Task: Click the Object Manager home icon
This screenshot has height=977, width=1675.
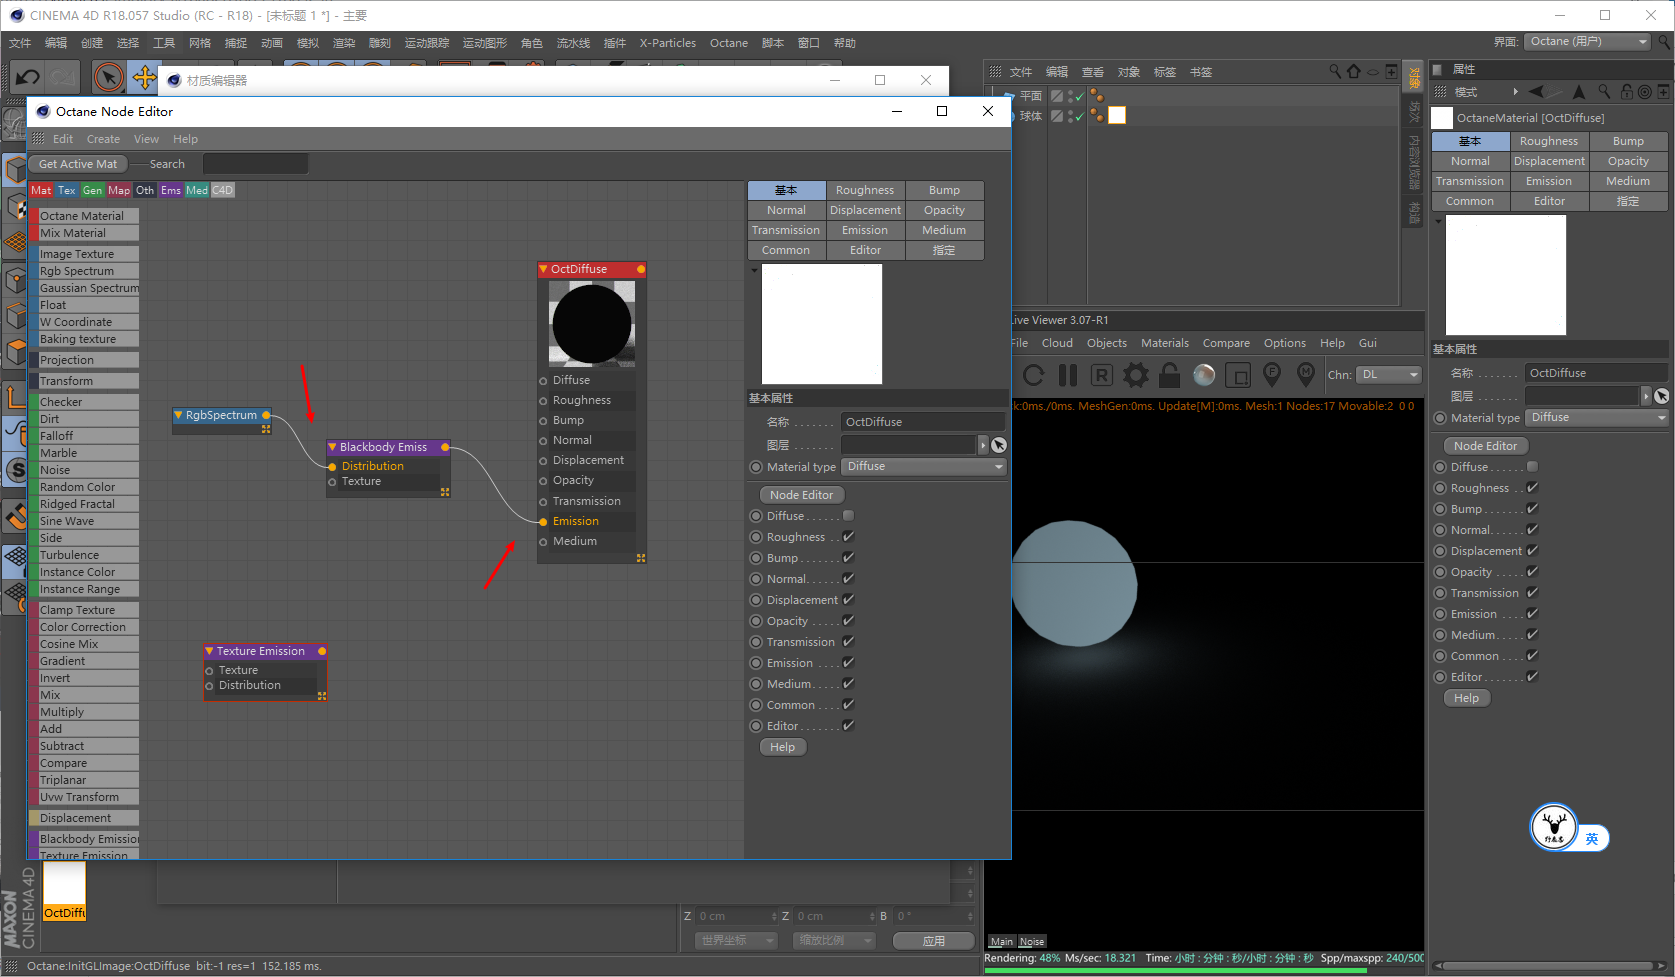Action: pos(1354,71)
